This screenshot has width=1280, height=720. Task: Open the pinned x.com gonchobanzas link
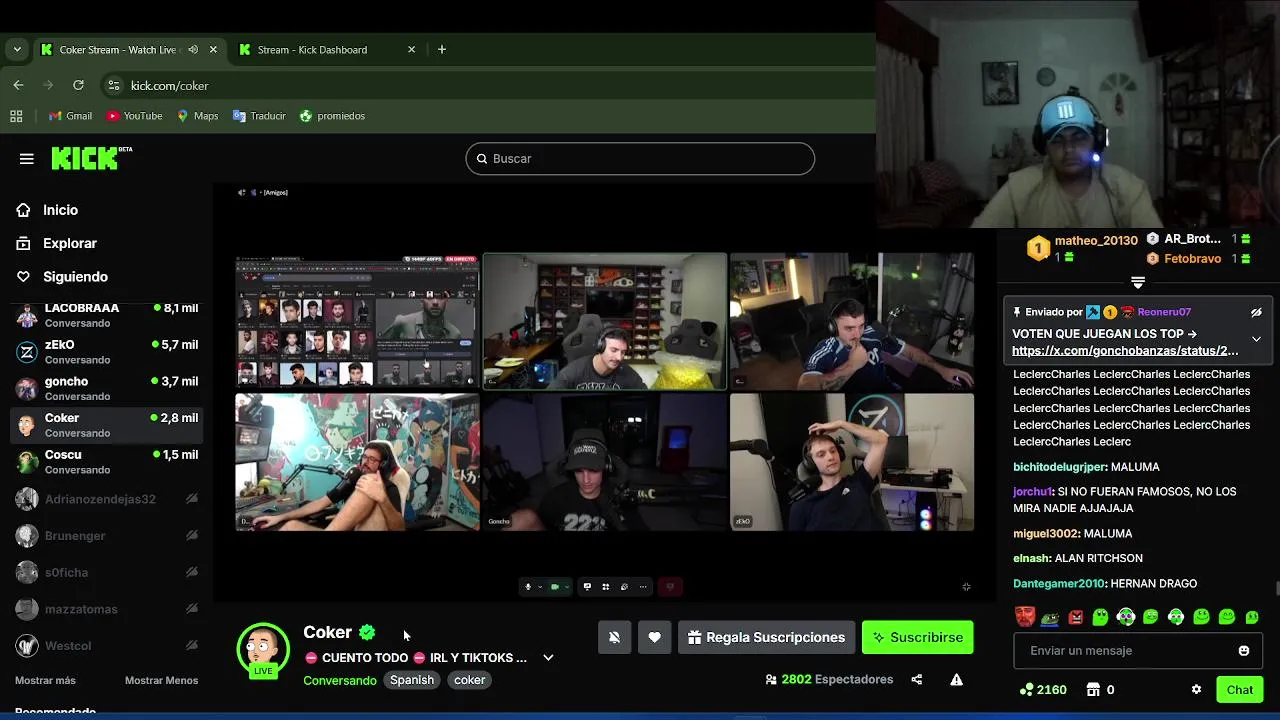tap(1125, 351)
